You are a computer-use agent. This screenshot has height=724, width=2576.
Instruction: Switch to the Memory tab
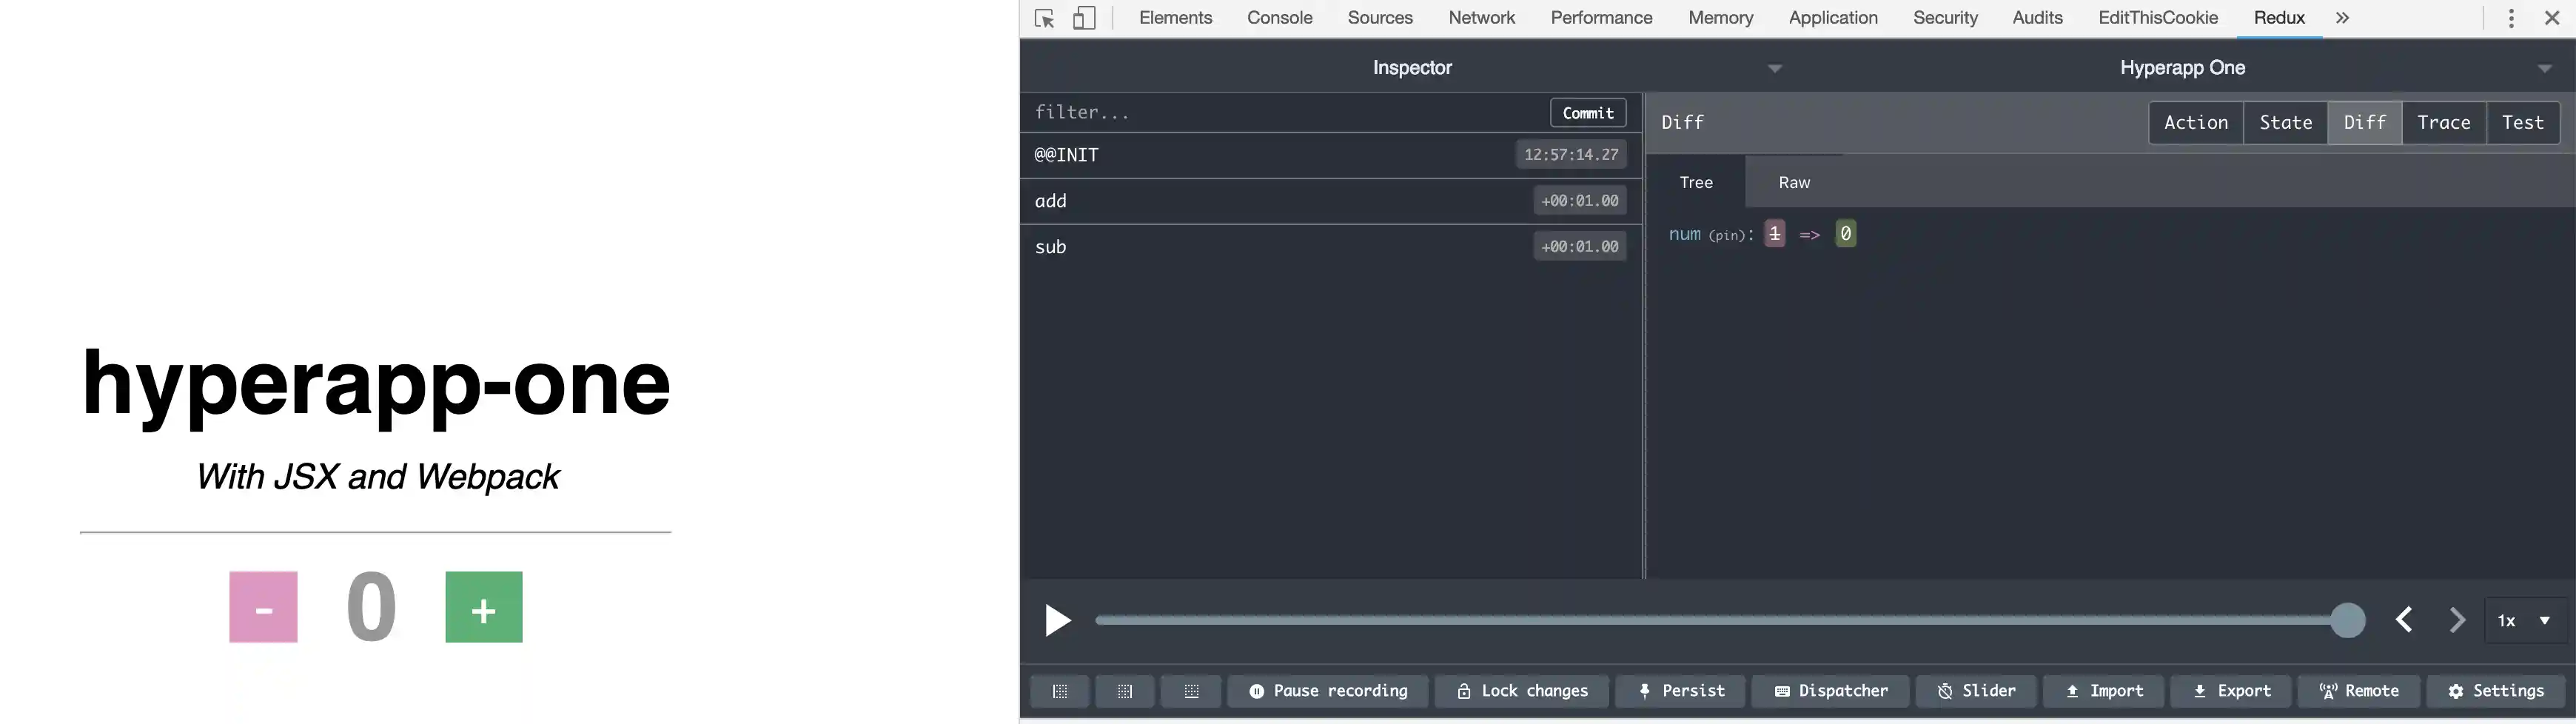(1721, 18)
